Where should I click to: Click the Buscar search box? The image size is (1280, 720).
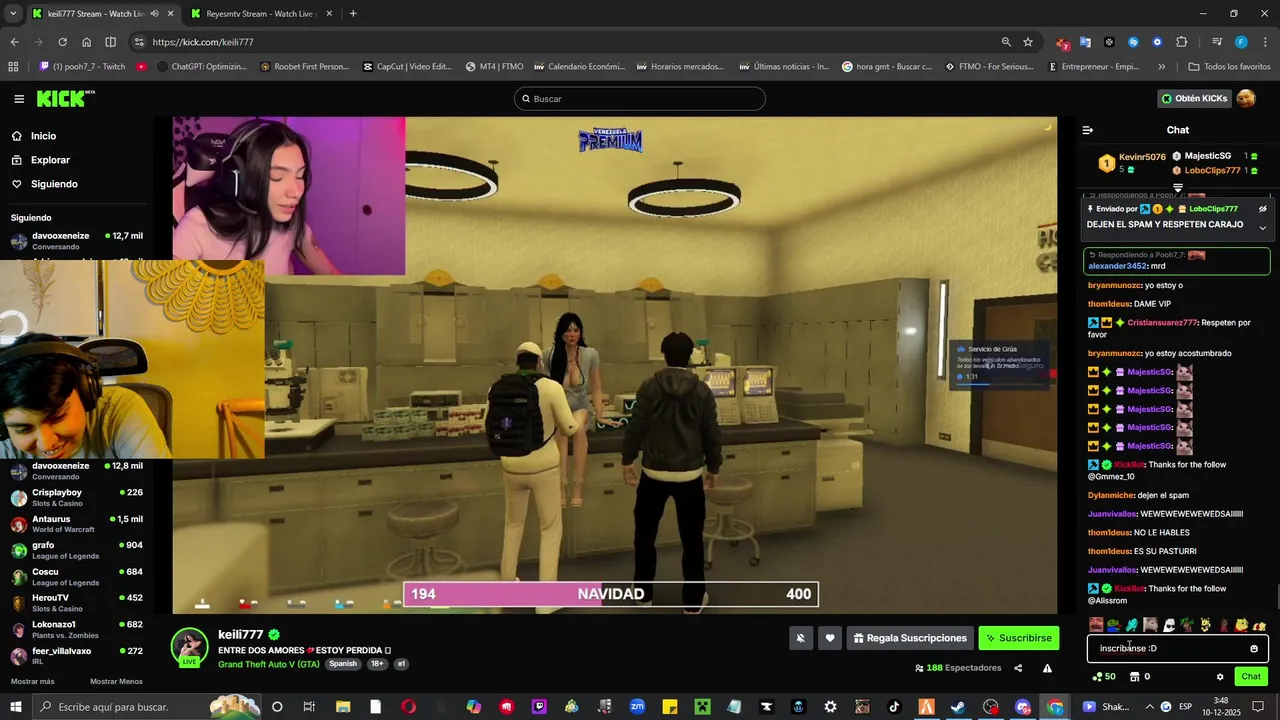(640, 99)
